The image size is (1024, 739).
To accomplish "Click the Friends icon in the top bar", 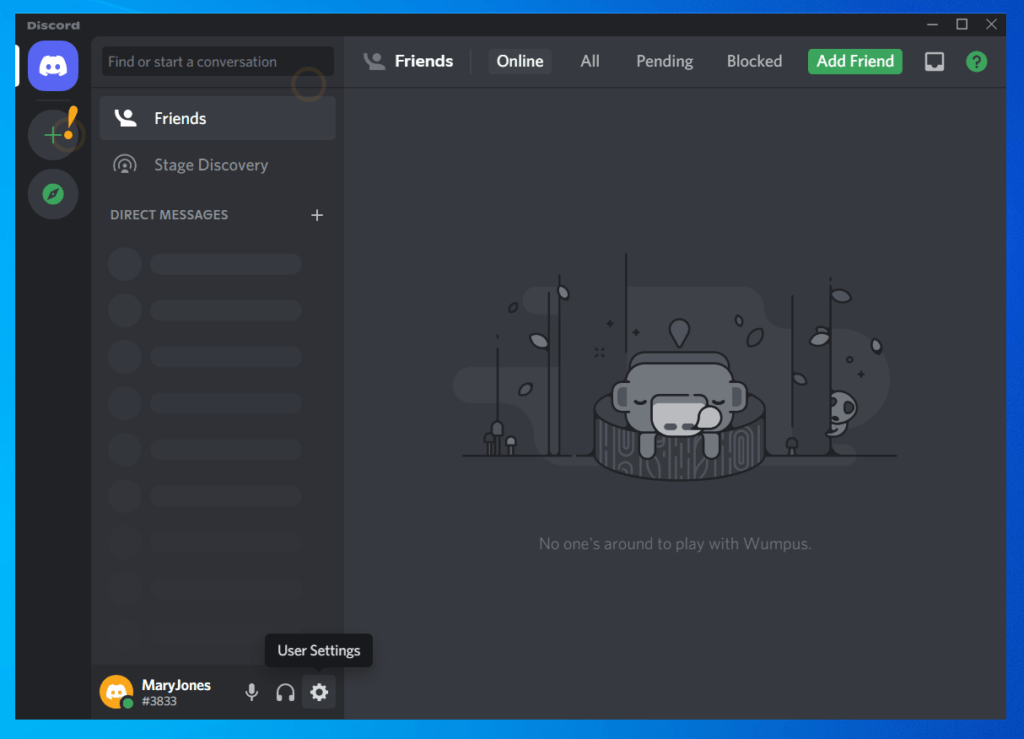I will tap(374, 61).
